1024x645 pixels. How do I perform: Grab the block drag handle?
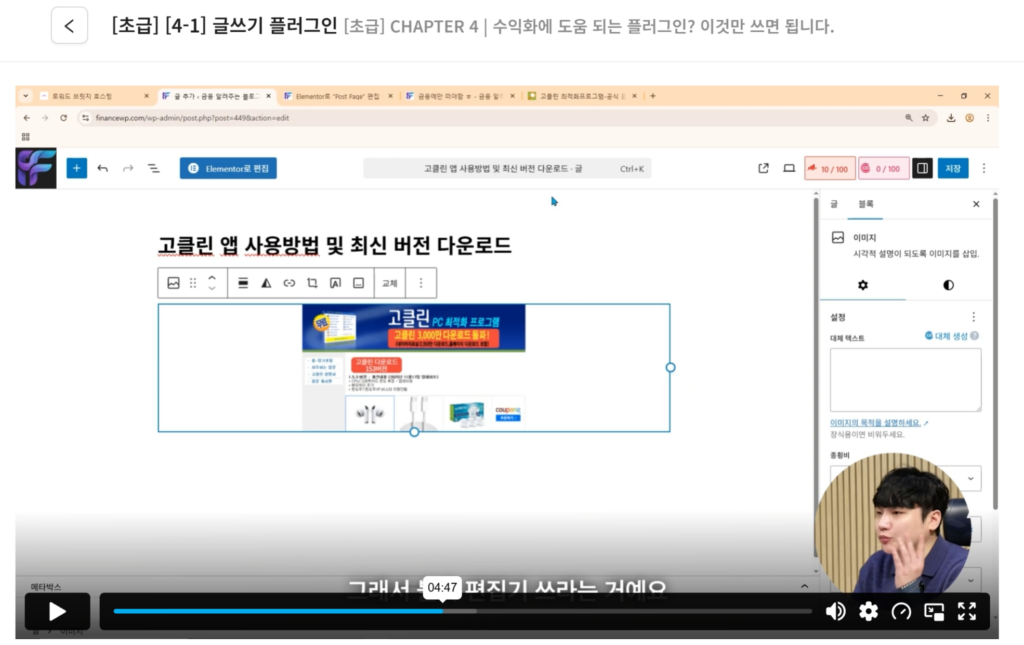click(193, 283)
